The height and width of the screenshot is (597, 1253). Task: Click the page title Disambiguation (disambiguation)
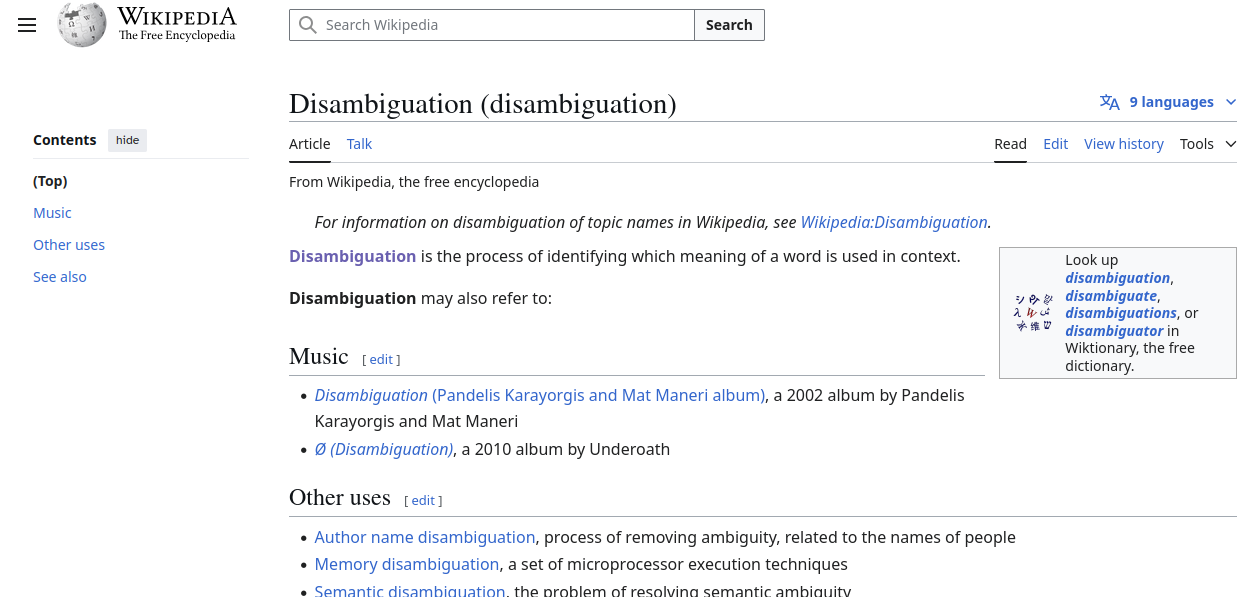coord(483,104)
